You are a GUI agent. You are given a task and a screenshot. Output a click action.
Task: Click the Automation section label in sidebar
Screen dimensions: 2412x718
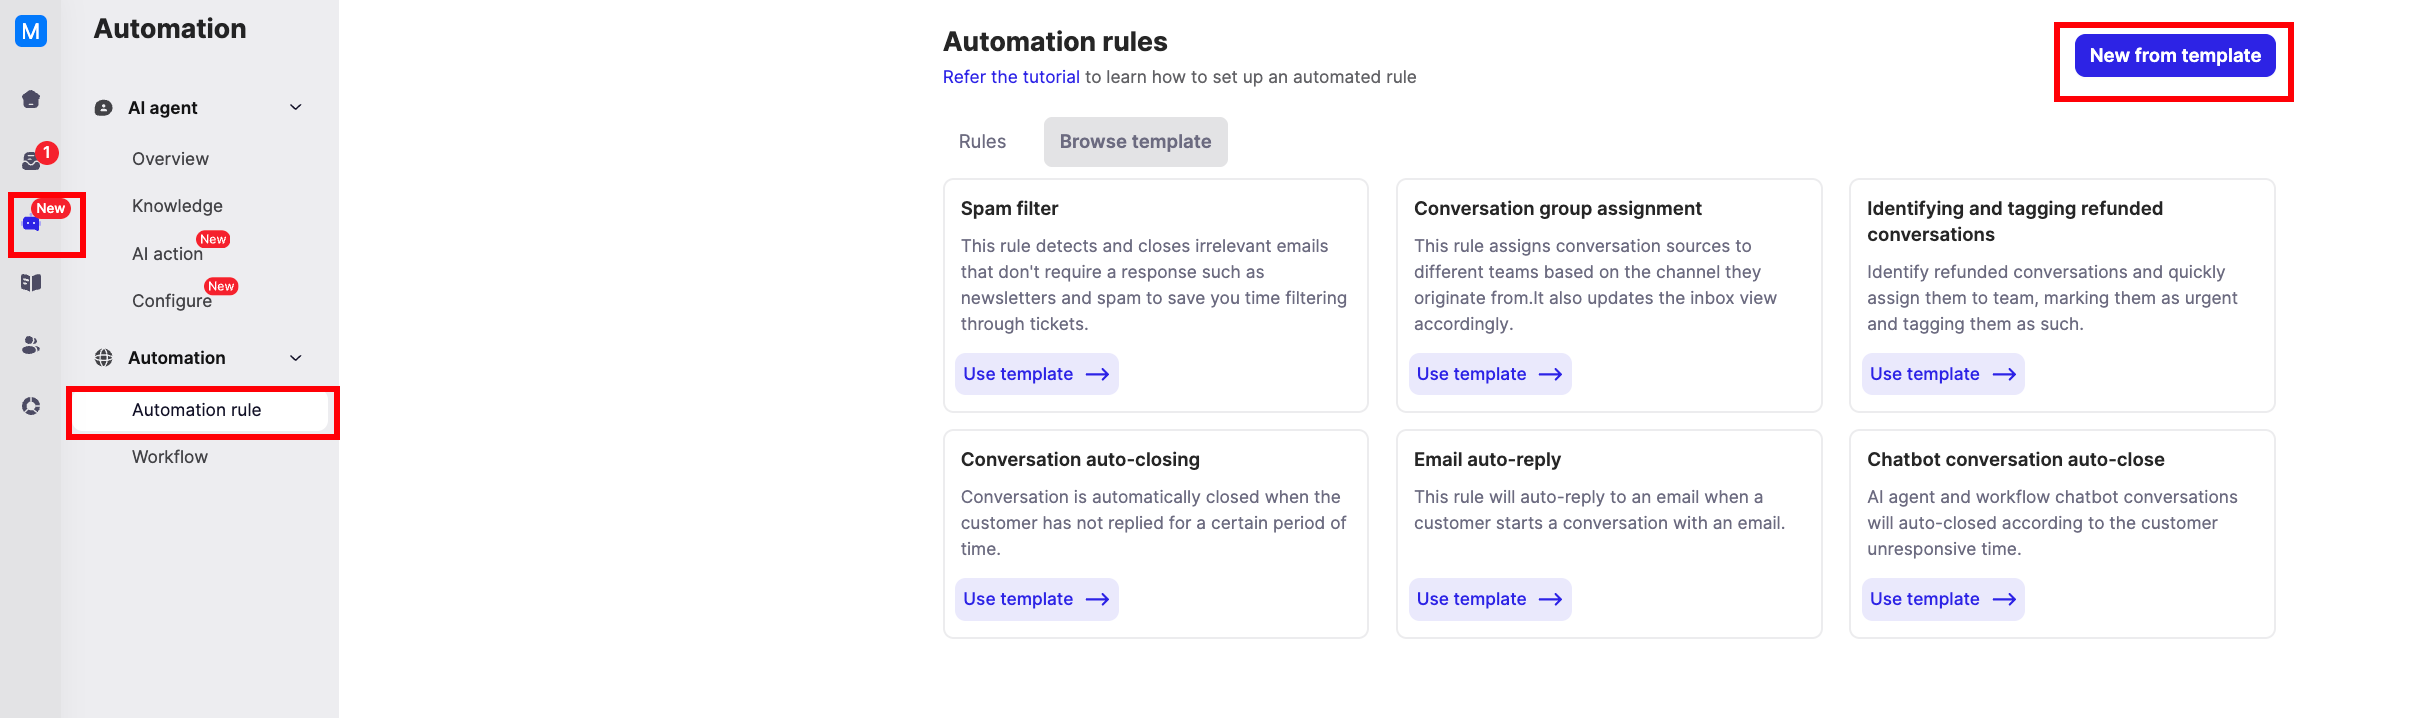coord(176,358)
